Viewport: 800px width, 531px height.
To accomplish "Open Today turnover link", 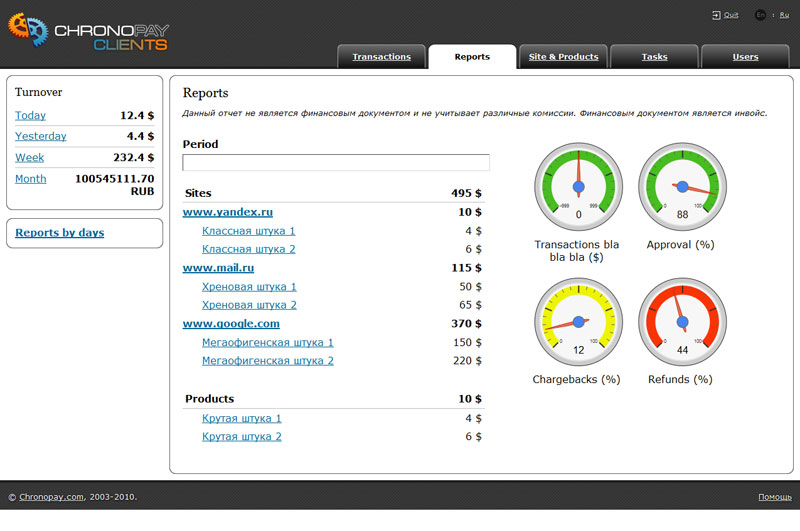I will click(x=30, y=116).
